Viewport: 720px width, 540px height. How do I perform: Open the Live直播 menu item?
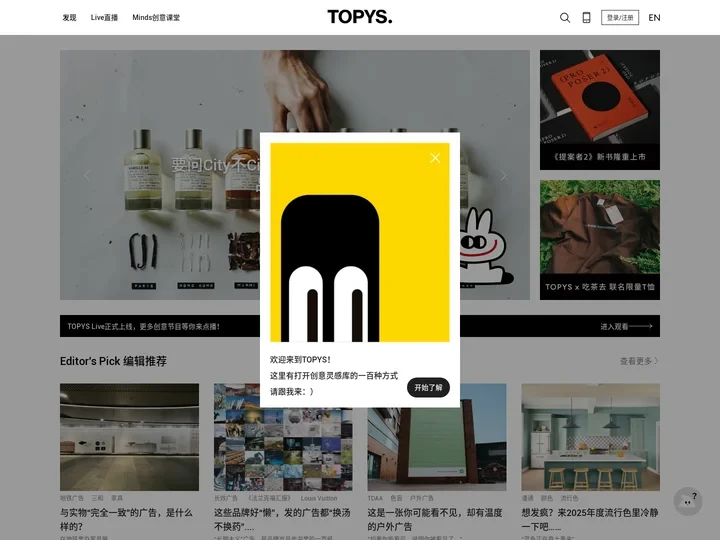coord(104,17)
